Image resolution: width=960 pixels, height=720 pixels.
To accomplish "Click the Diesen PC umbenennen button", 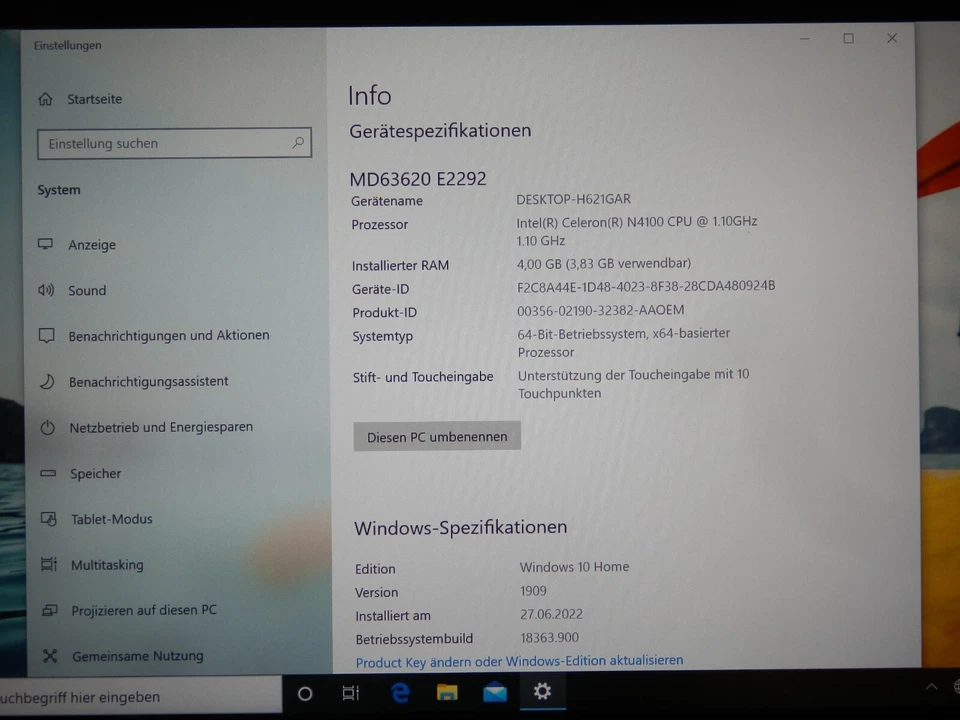I will click(437, 437).
